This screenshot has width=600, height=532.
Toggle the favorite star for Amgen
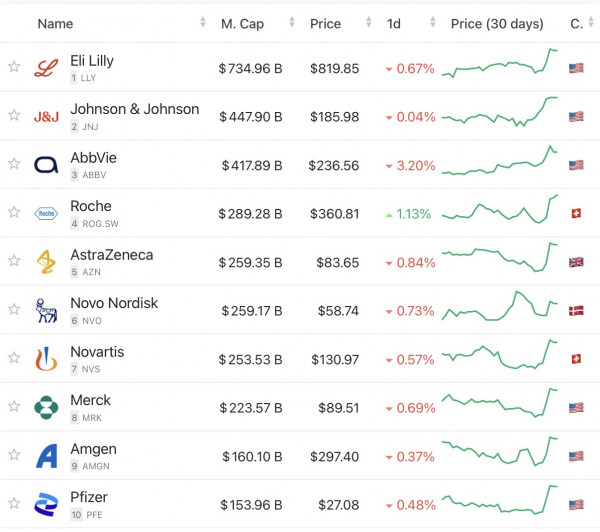pos(14,456)
